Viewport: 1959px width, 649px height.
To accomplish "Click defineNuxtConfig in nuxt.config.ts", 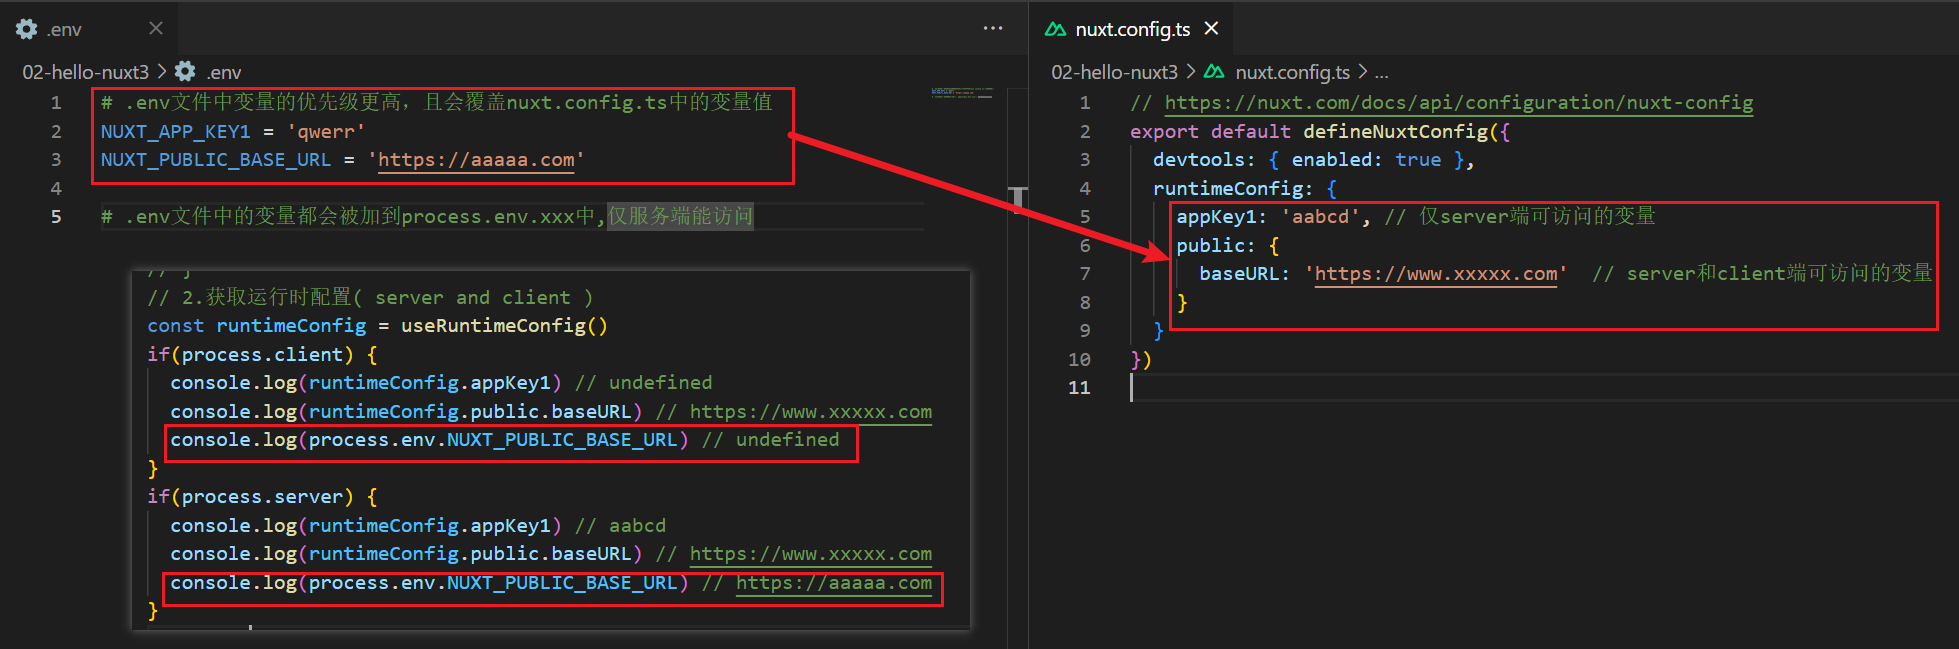I will 1395,132.
